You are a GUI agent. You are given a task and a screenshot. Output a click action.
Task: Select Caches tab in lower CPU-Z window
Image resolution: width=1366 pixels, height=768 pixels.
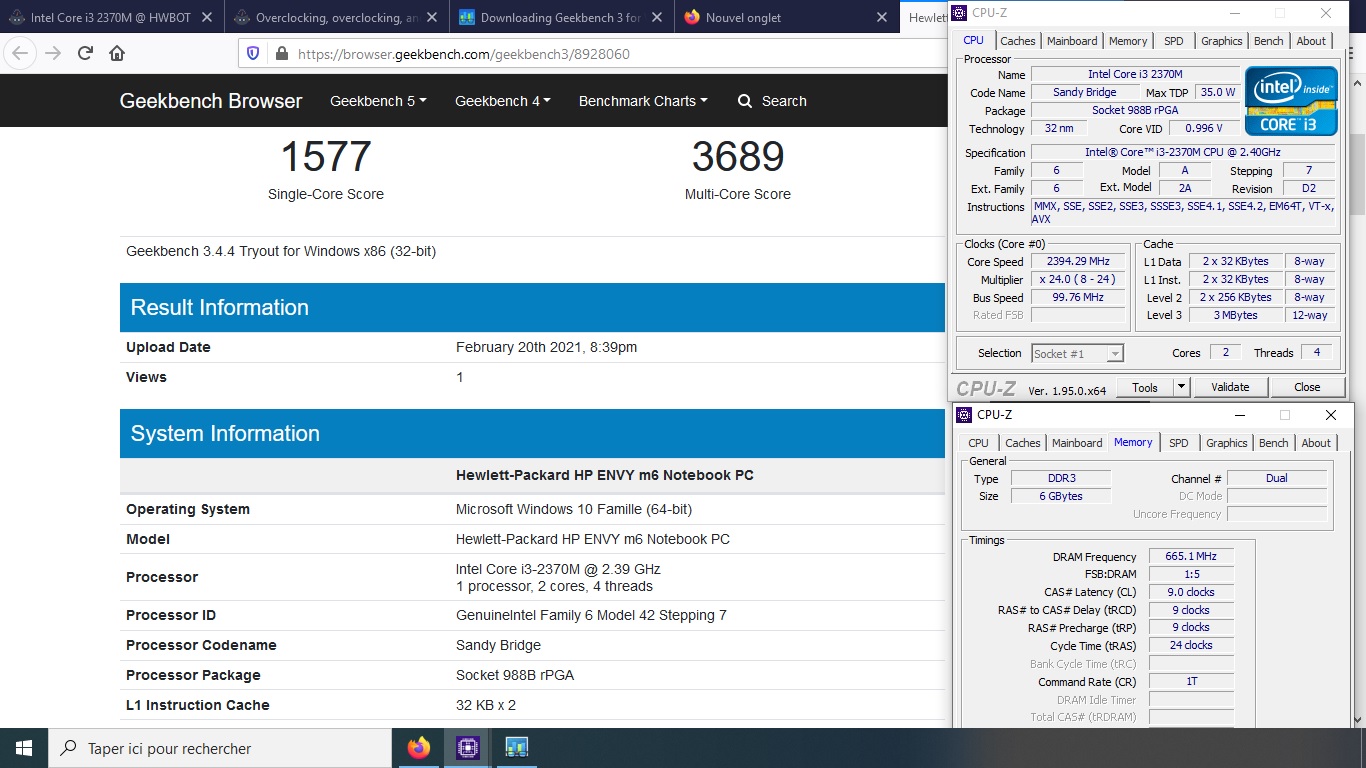pos(1023,443)
